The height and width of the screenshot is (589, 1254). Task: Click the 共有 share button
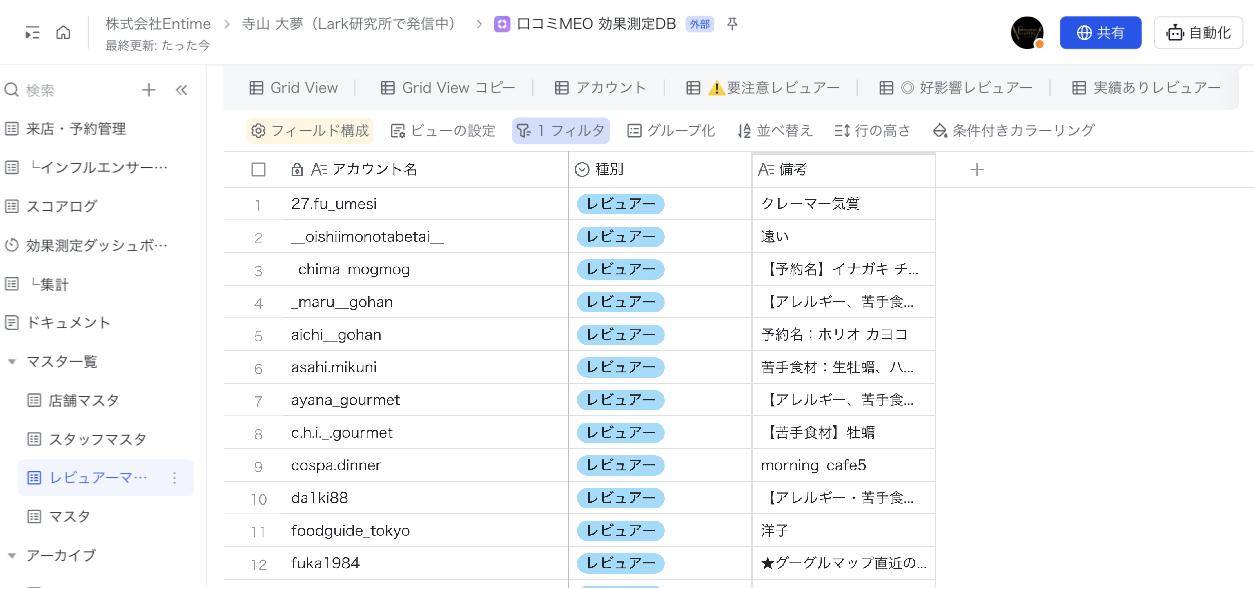click(x=1100, y=33)
